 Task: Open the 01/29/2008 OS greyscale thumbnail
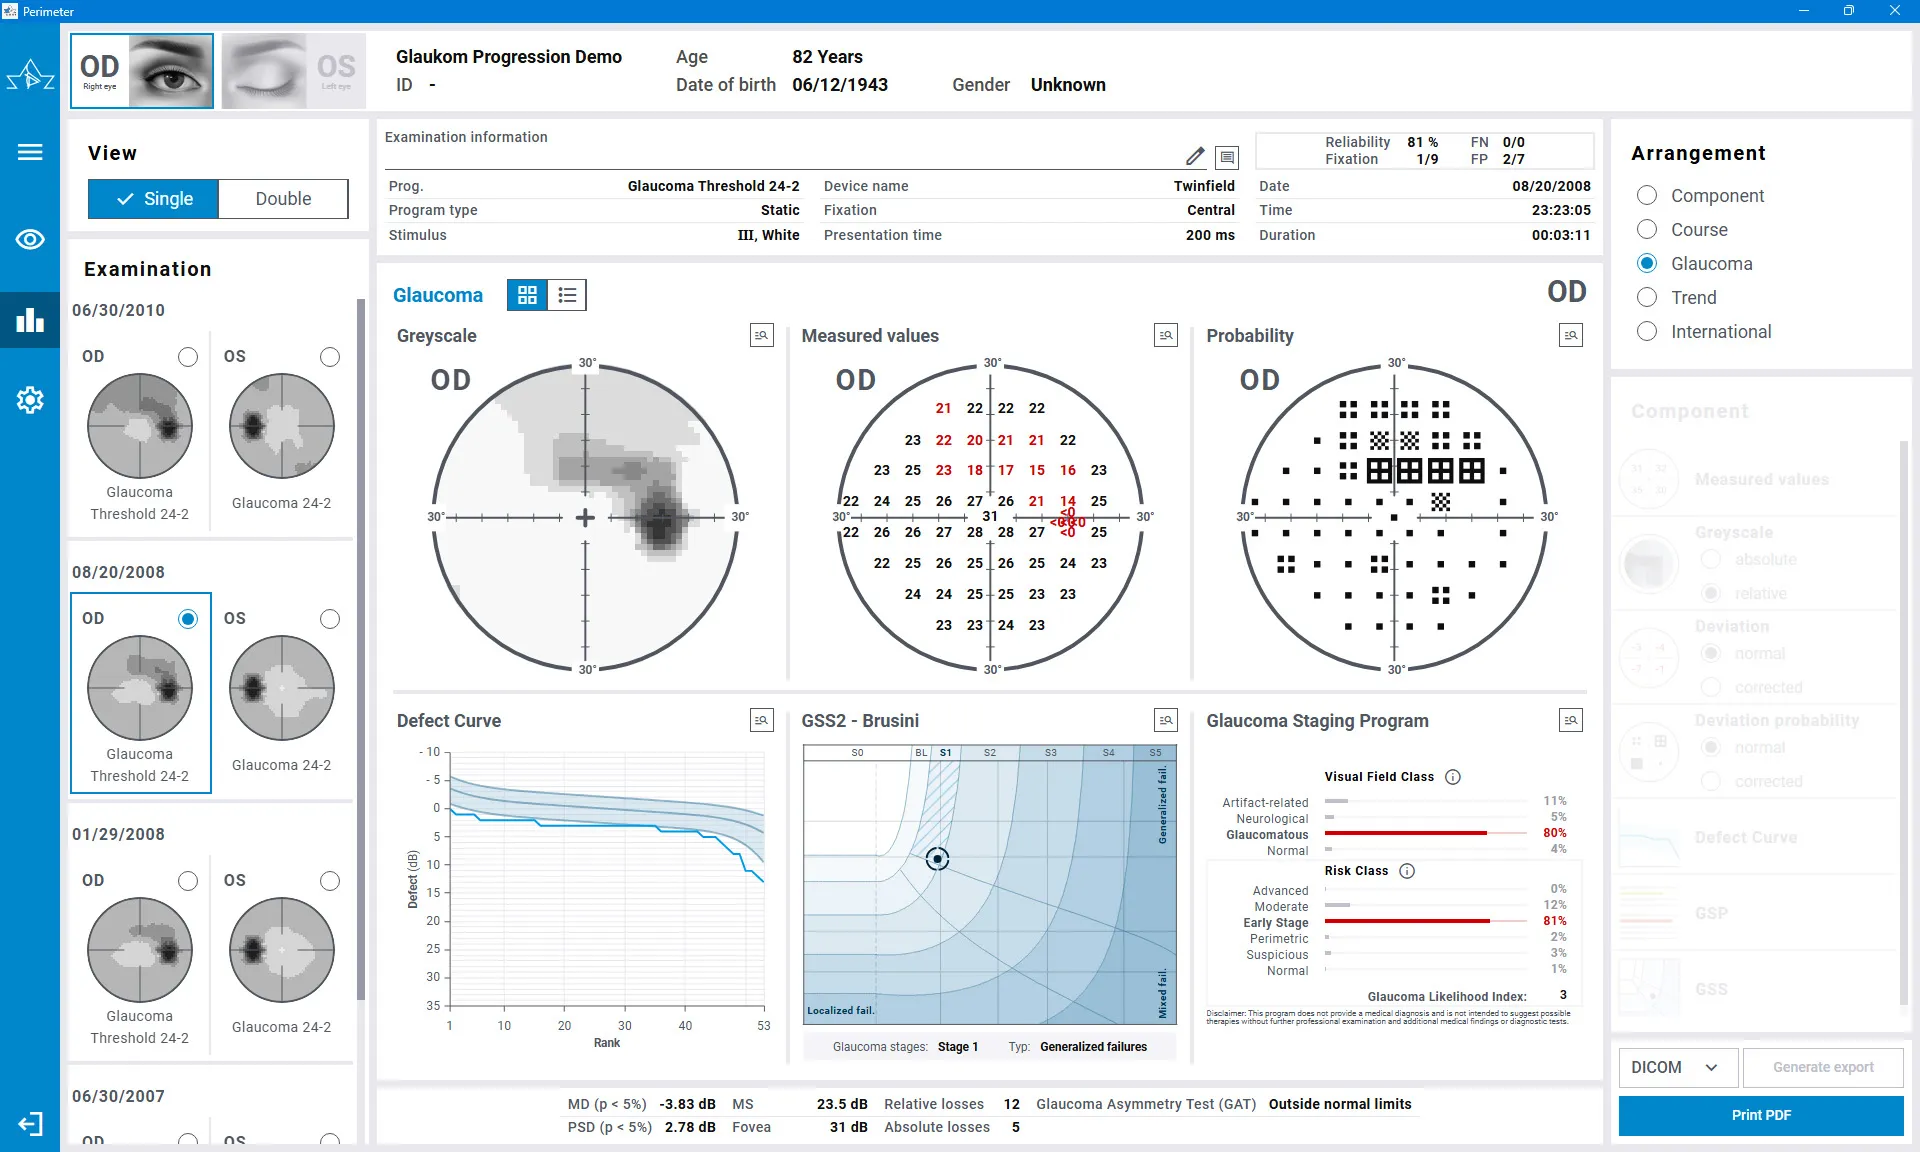coord(282,950)
